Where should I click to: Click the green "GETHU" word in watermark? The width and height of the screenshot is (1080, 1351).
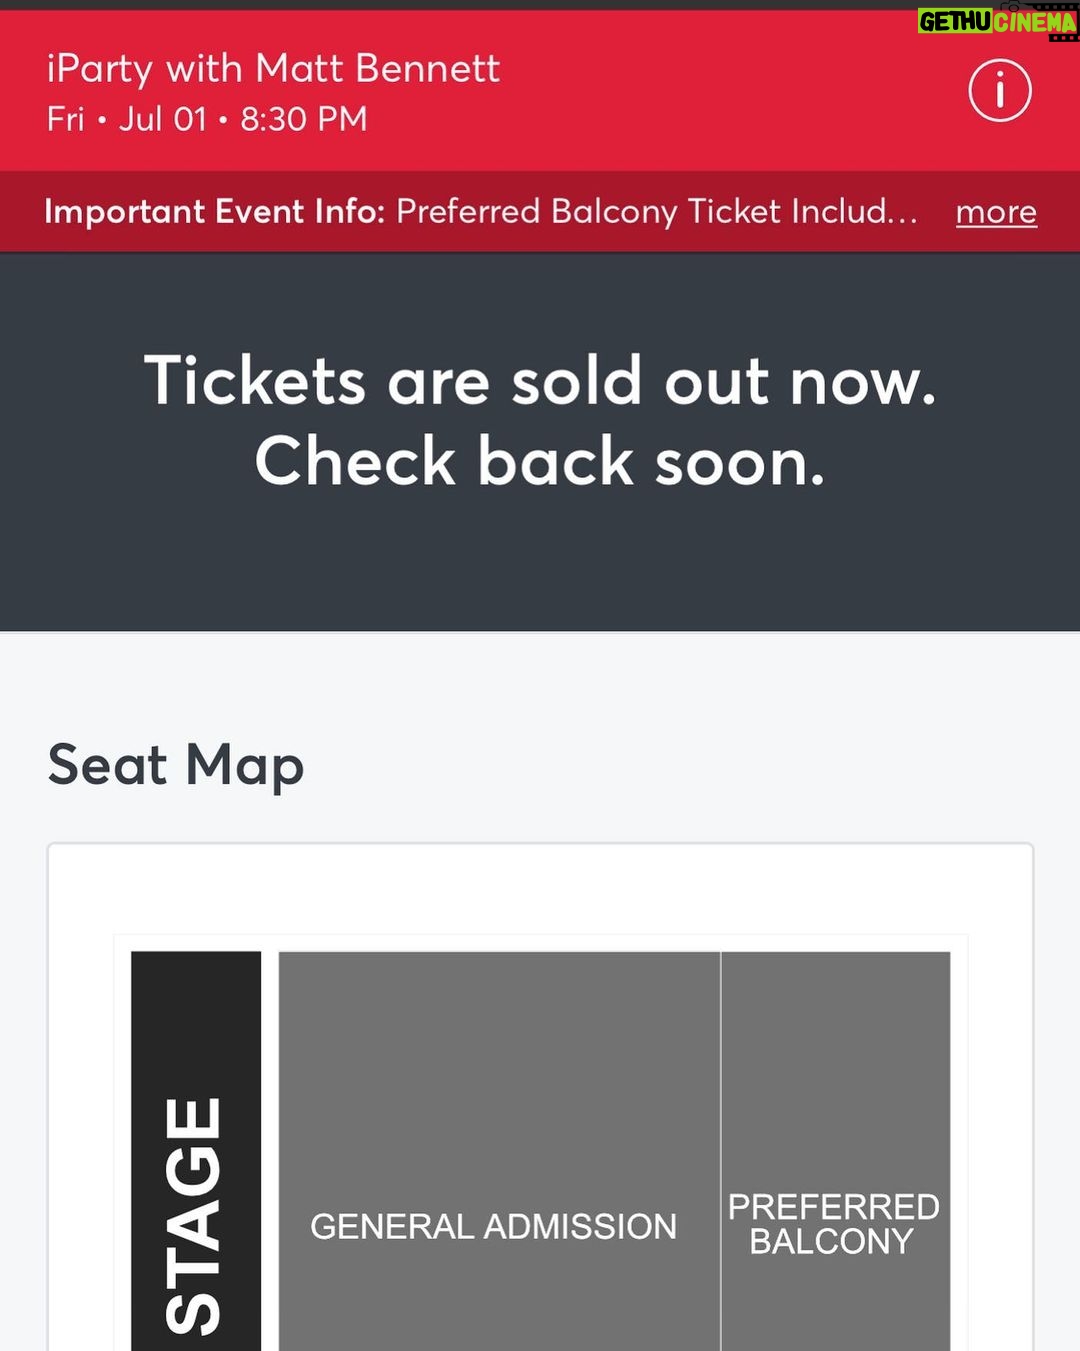[x=956, y=21]
